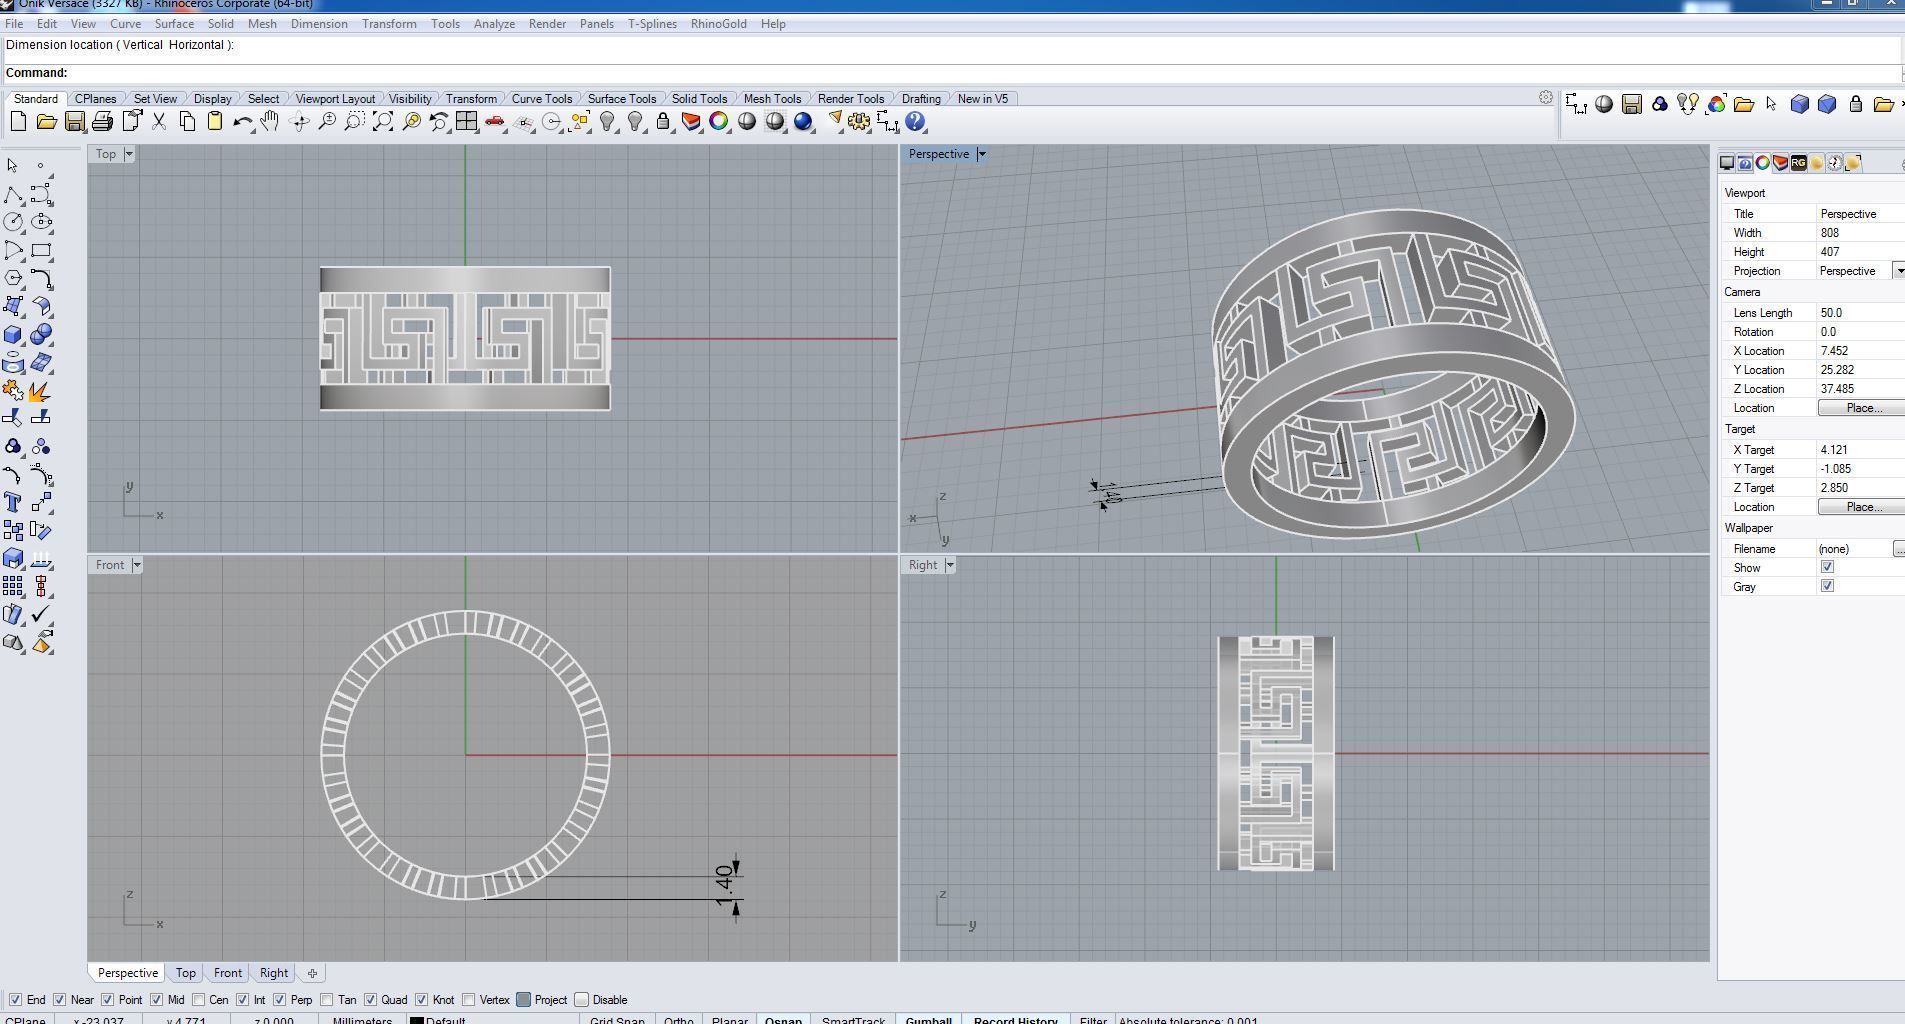Toggle the Mid osnap checkbox
Image resolution: width=1905 pixels, height=1024 pixels.
click(156, 1000)
